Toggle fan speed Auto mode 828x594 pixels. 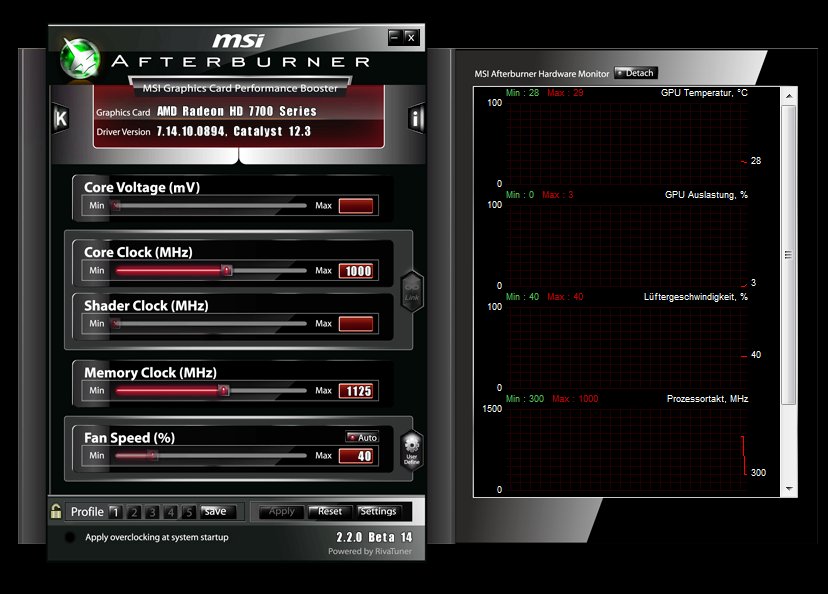pos(362,437)
